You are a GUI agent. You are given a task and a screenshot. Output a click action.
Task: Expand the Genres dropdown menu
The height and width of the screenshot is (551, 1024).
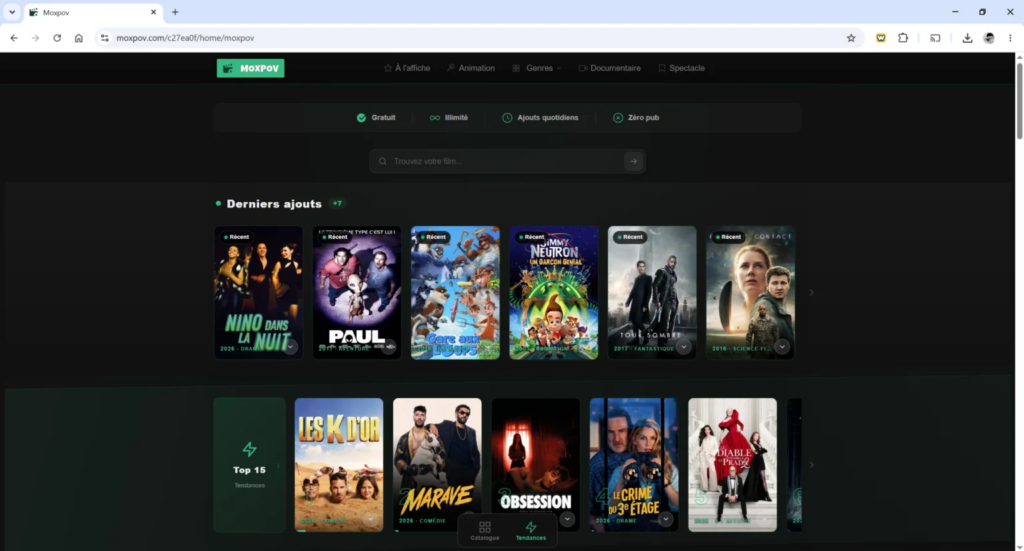(537, 68)
